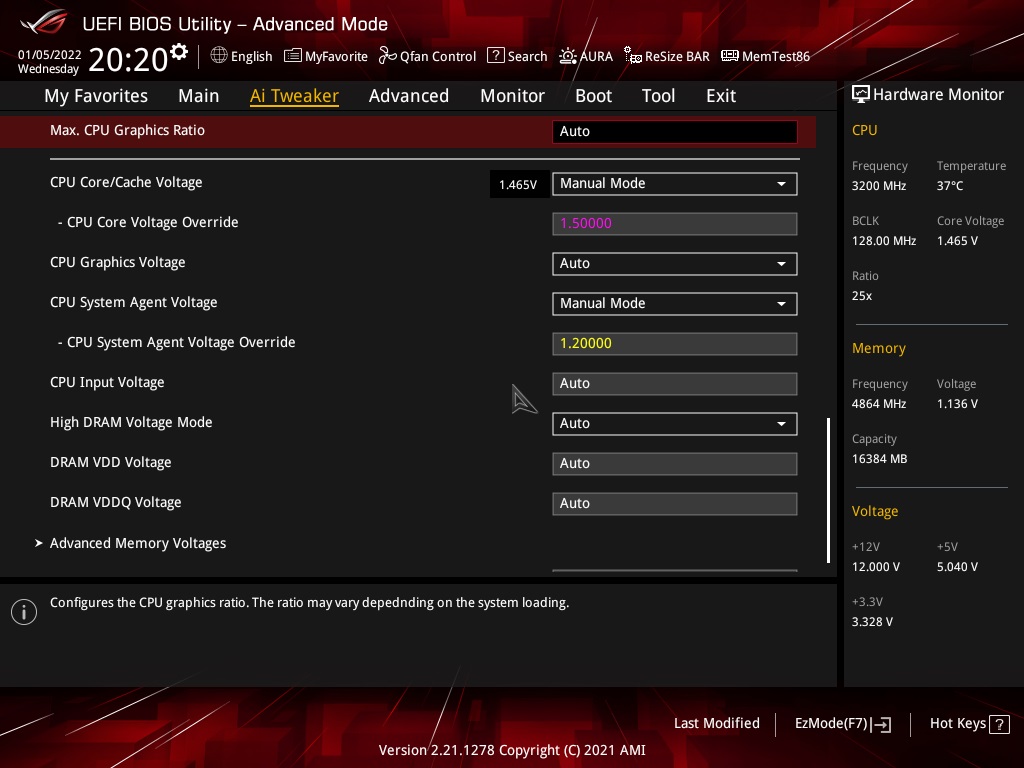Expand the Advanced Memory Voltages section
The height and width of the screenshot is (768, 1024).
(x=138, y=543)
